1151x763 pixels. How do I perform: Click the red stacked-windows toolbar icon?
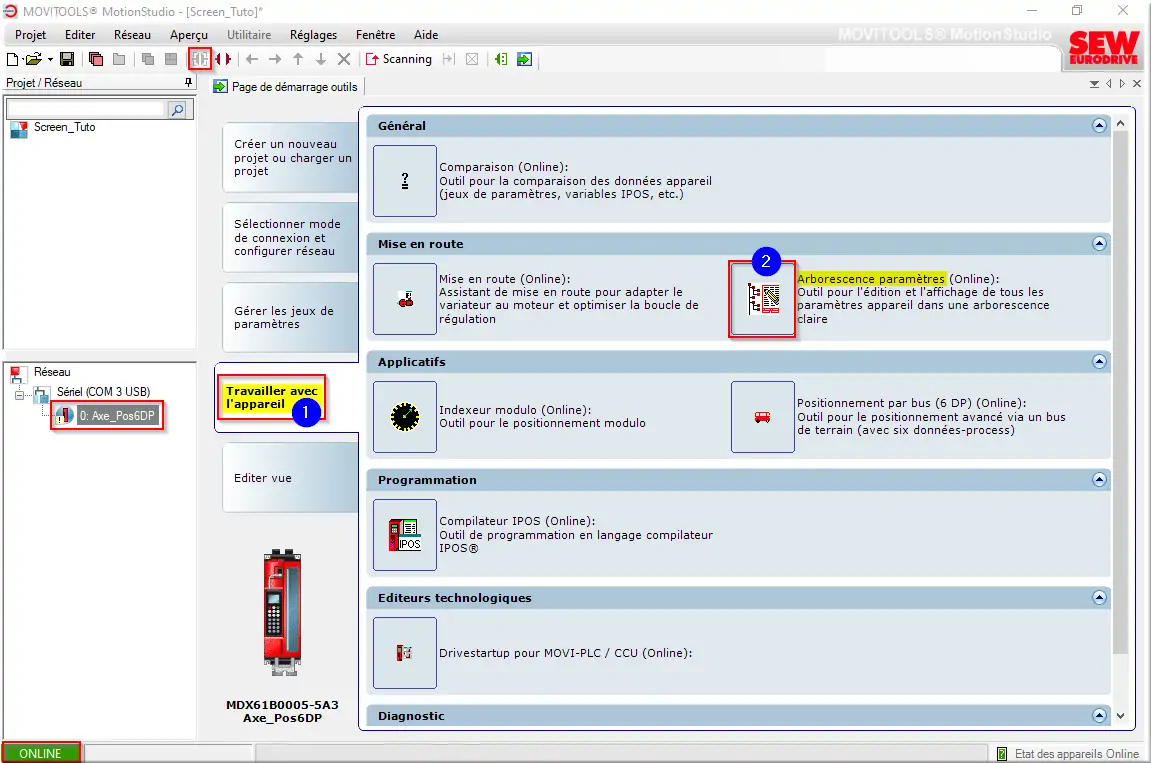pyautogui.click(x=95, y=59)
